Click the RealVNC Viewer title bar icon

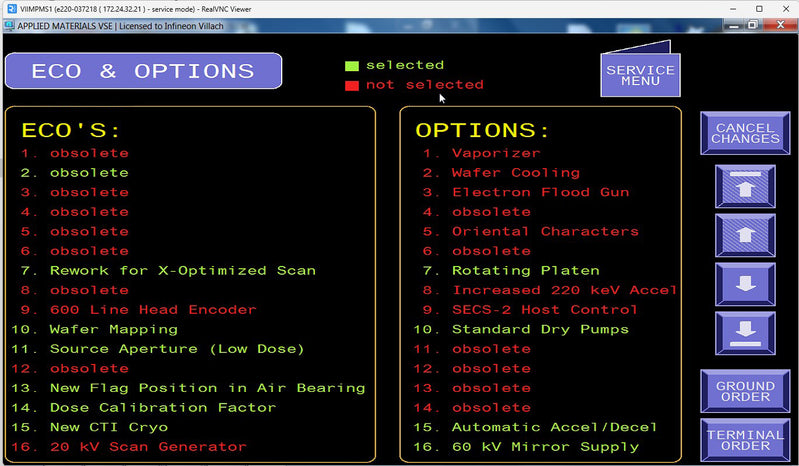11,9
